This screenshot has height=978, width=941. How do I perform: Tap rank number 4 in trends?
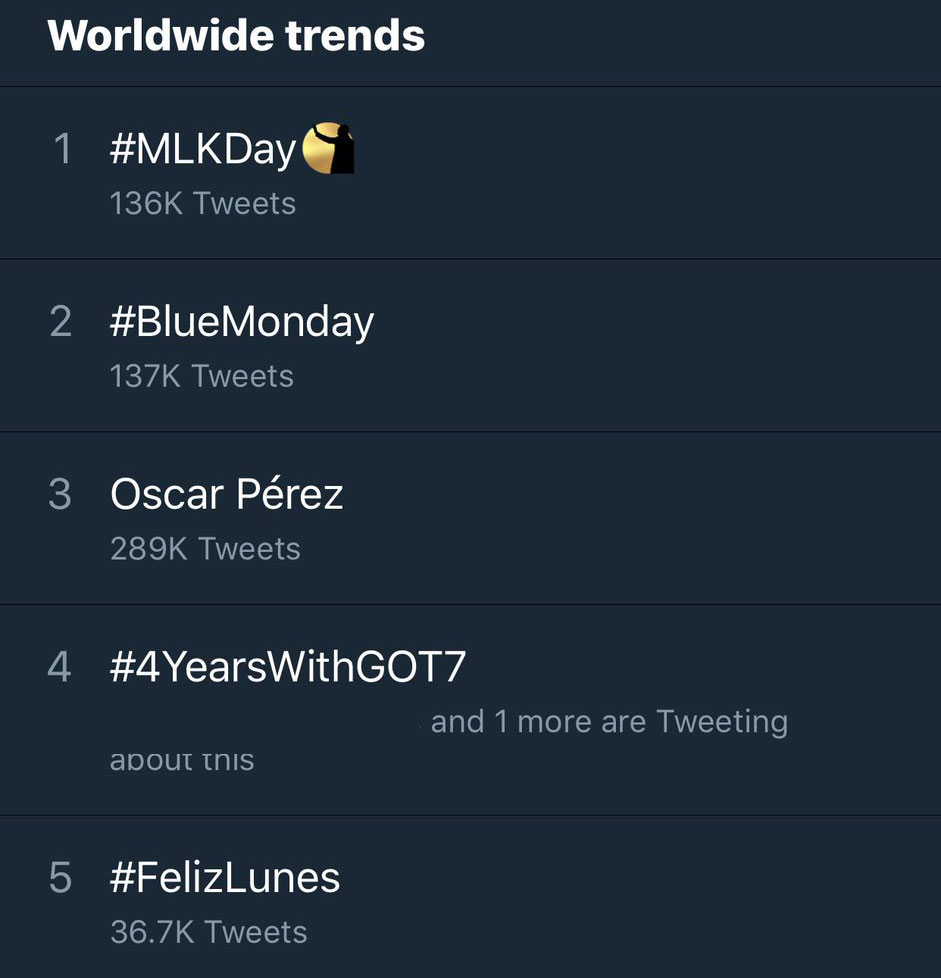[x=60, y=667]
